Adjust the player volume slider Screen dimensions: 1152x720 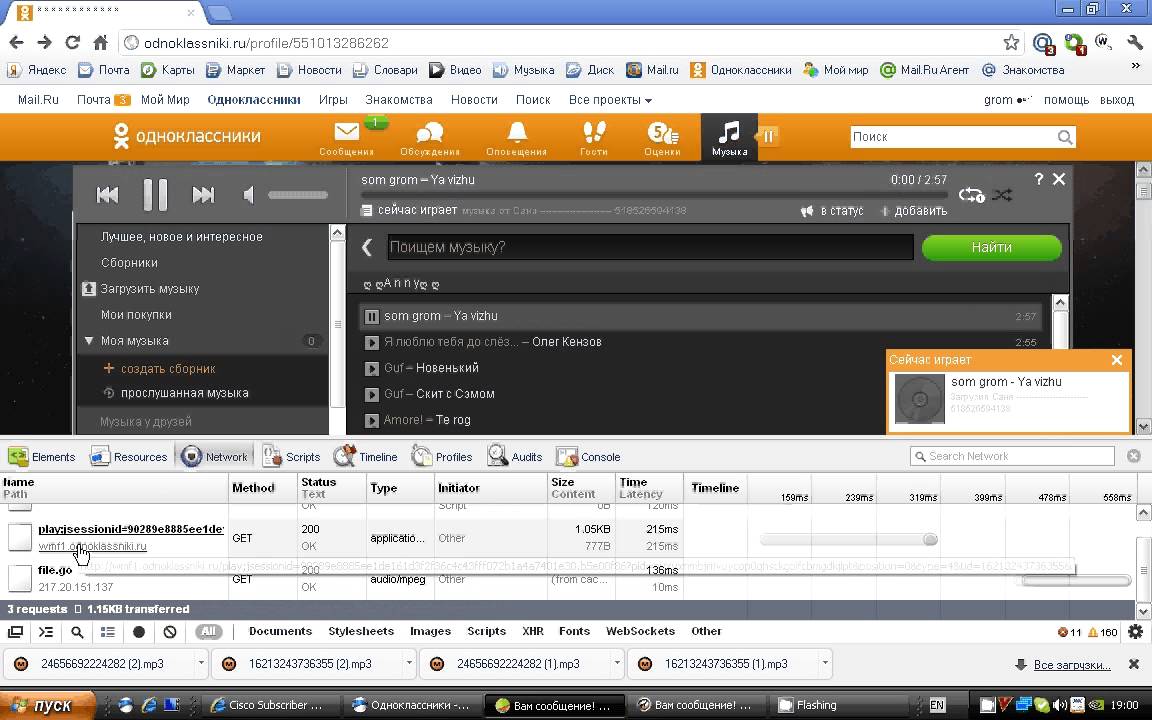pos(298,195)
